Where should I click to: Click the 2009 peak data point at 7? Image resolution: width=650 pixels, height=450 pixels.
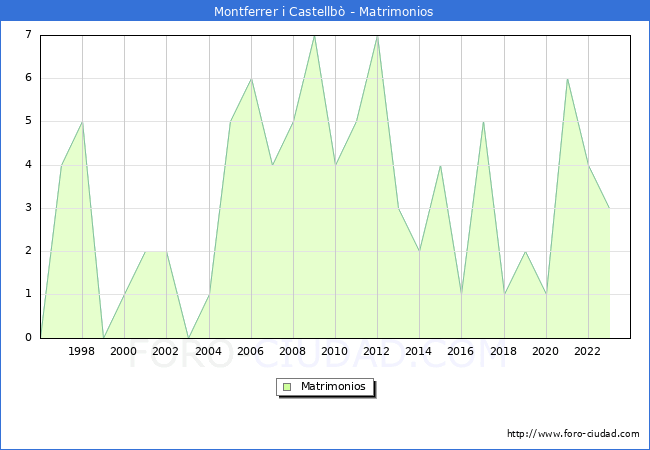314,36
